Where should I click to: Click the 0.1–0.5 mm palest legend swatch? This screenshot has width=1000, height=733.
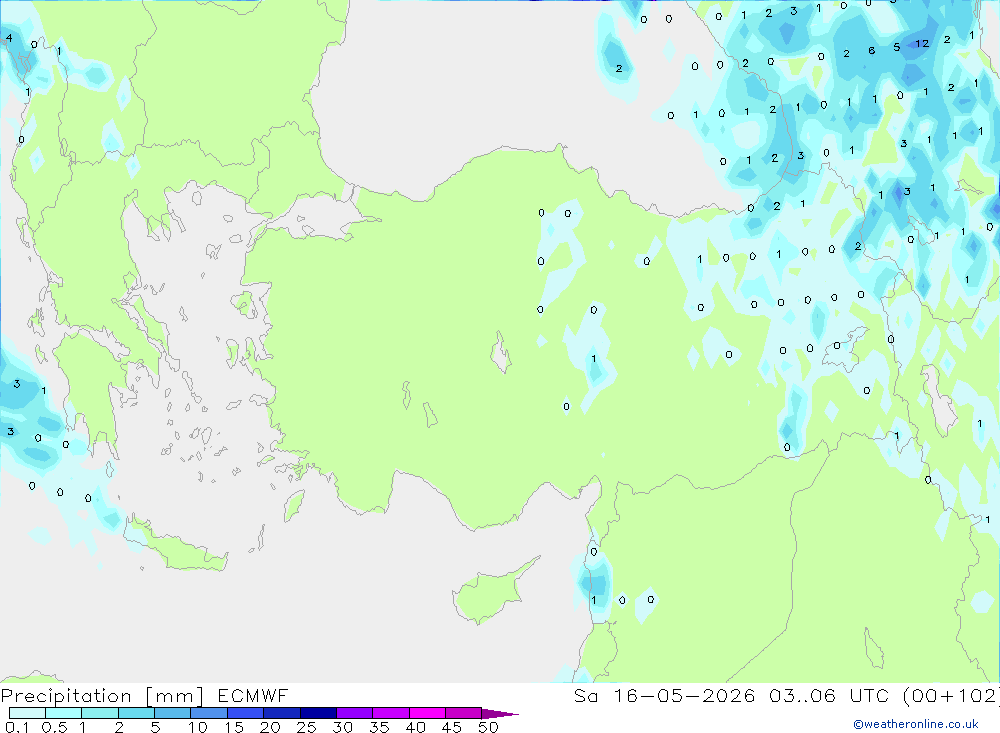(x=27, y=713)
